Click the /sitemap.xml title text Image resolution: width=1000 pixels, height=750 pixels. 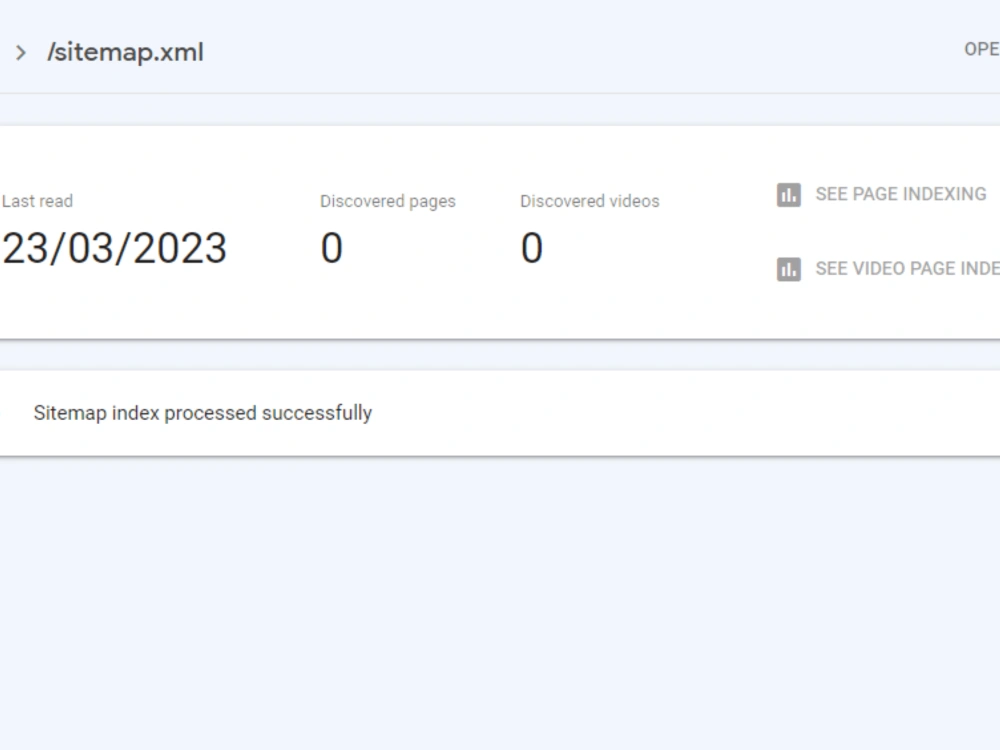tap(126, 52)
